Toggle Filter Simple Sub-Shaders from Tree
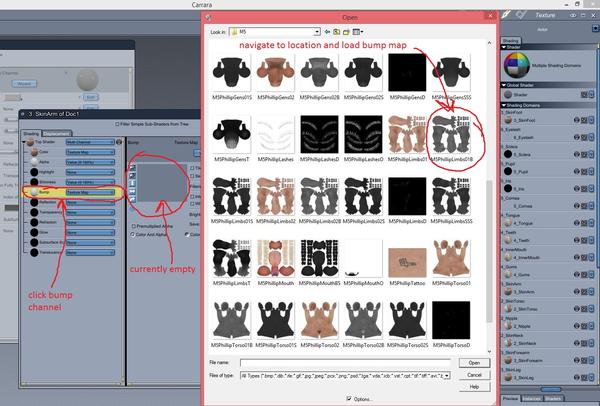The width and height of the screenshot is (600, 406). point(117,124)
